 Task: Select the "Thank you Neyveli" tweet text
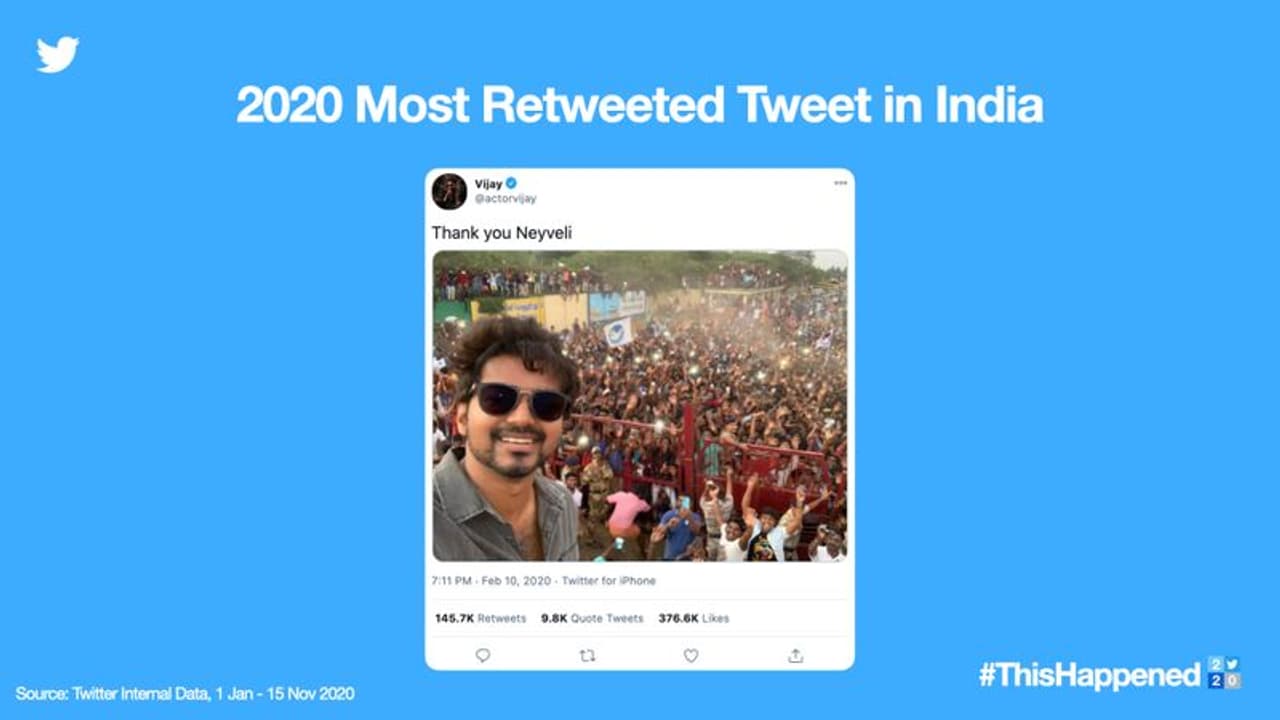501,233
